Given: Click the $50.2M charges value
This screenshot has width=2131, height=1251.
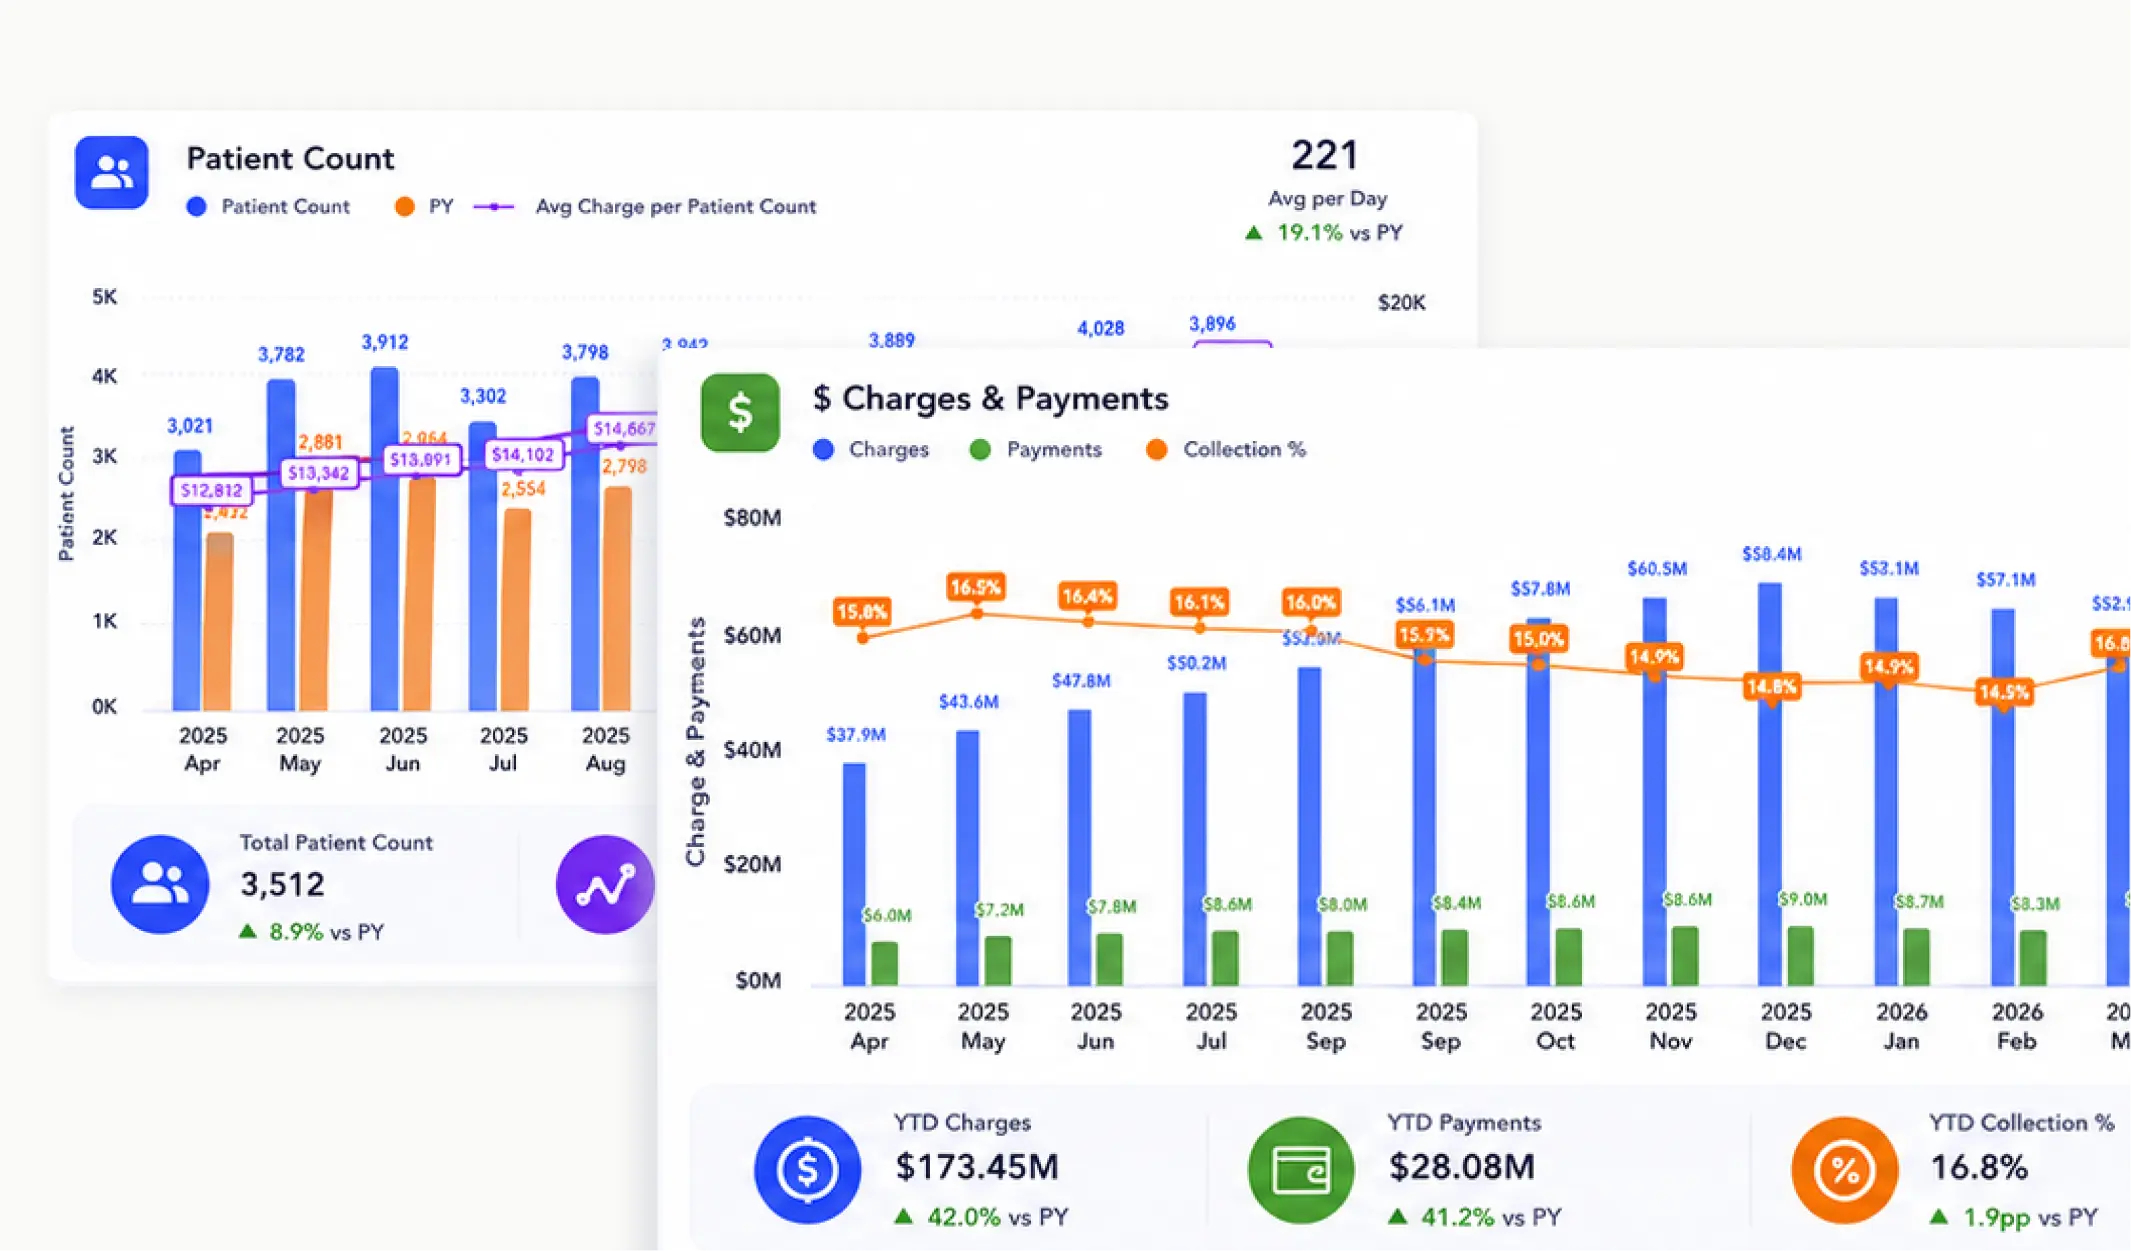Looking at the screenshot, I should 1196,663.
